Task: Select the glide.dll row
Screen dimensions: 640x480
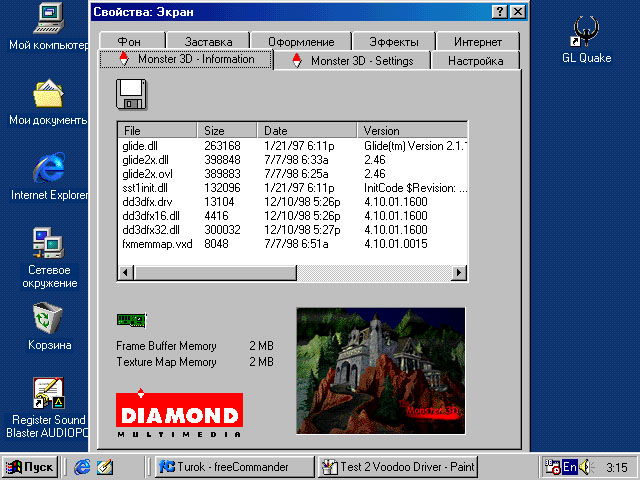Action: [x=292, y=146]
